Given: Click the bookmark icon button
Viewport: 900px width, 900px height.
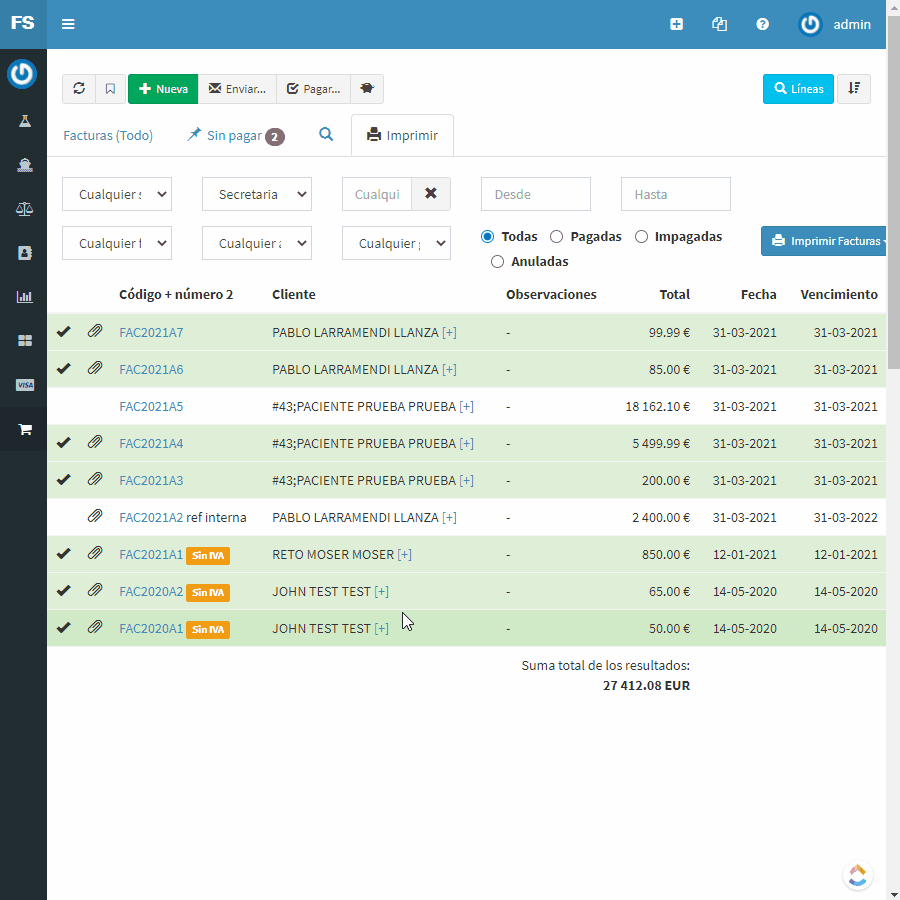Looking at the screenshot, I should pos(110,89).
